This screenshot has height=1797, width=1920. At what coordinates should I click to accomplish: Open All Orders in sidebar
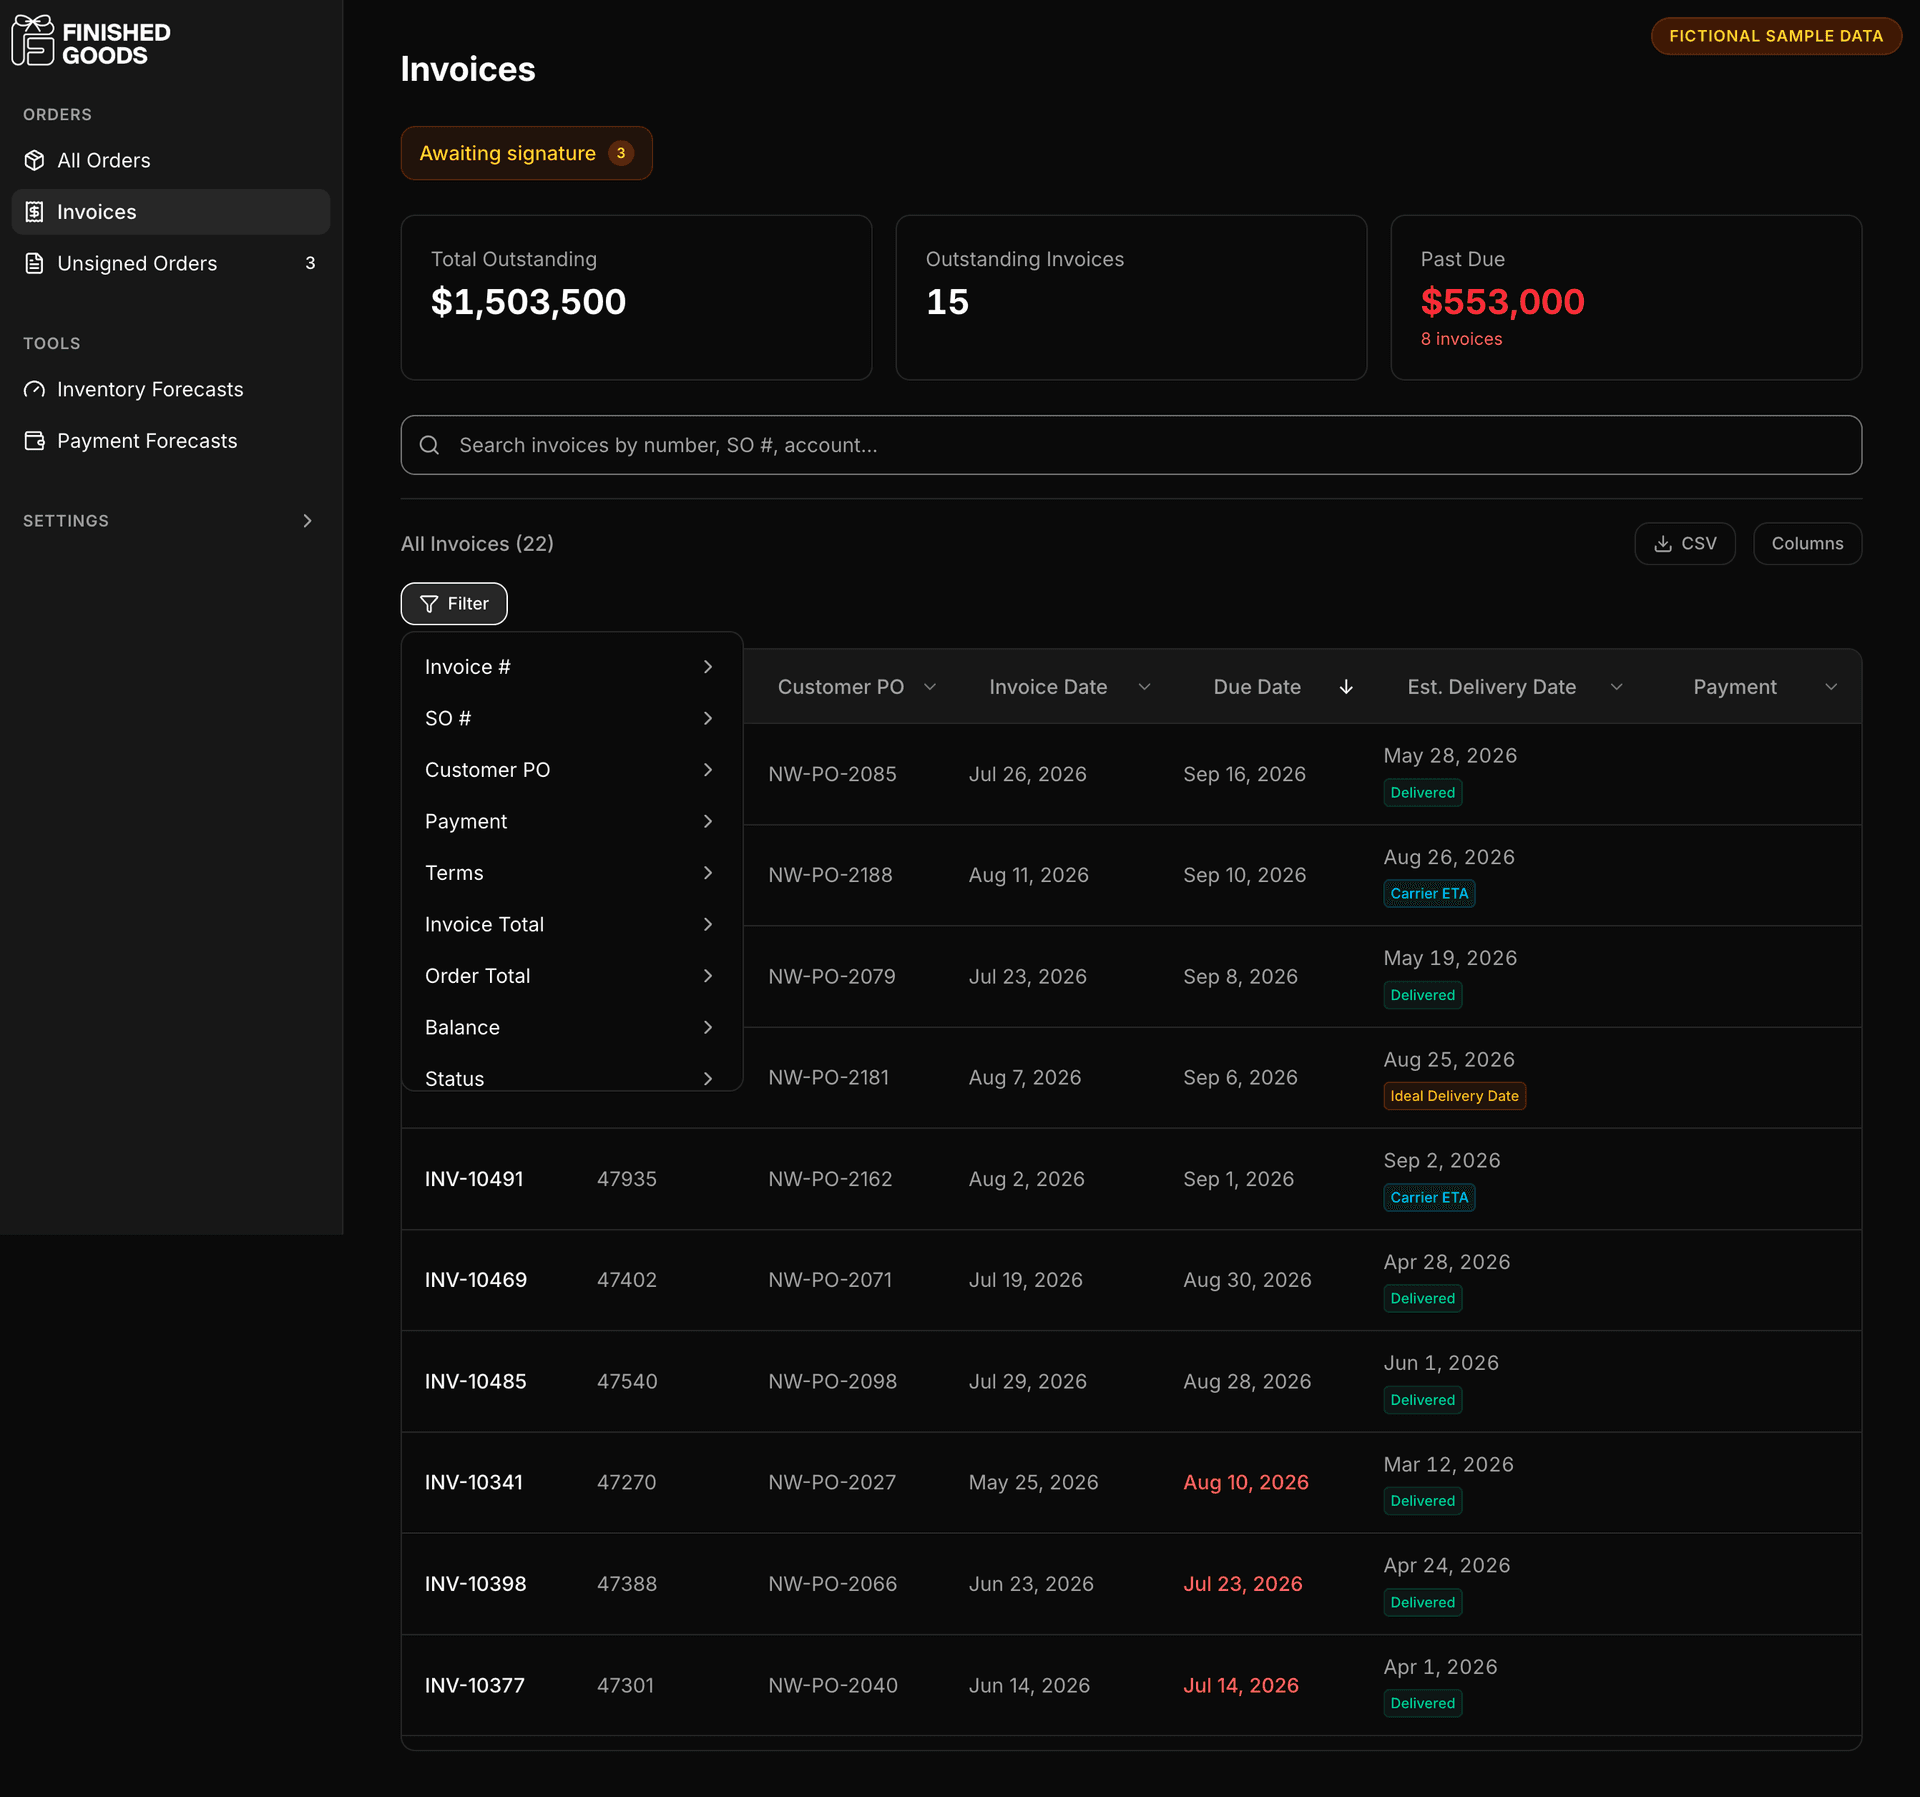[x=171, y=160]
